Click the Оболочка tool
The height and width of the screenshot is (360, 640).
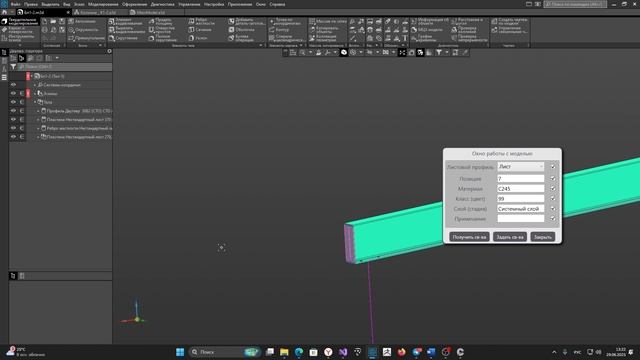pyautogui.click(x=242, y=30)
